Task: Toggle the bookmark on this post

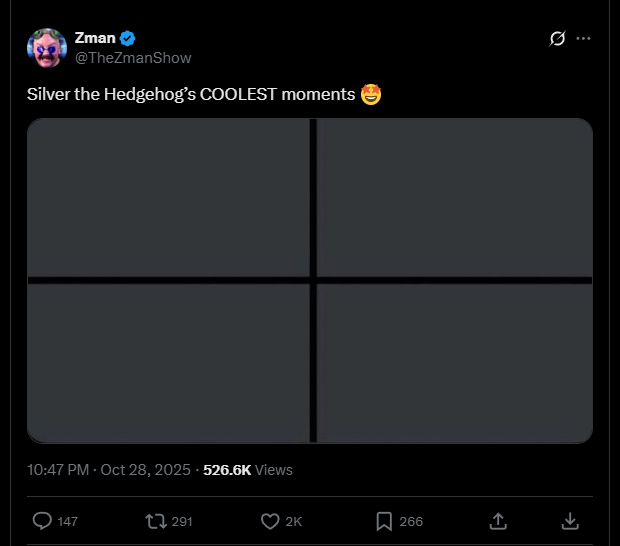Action: [x=384, y=521]
